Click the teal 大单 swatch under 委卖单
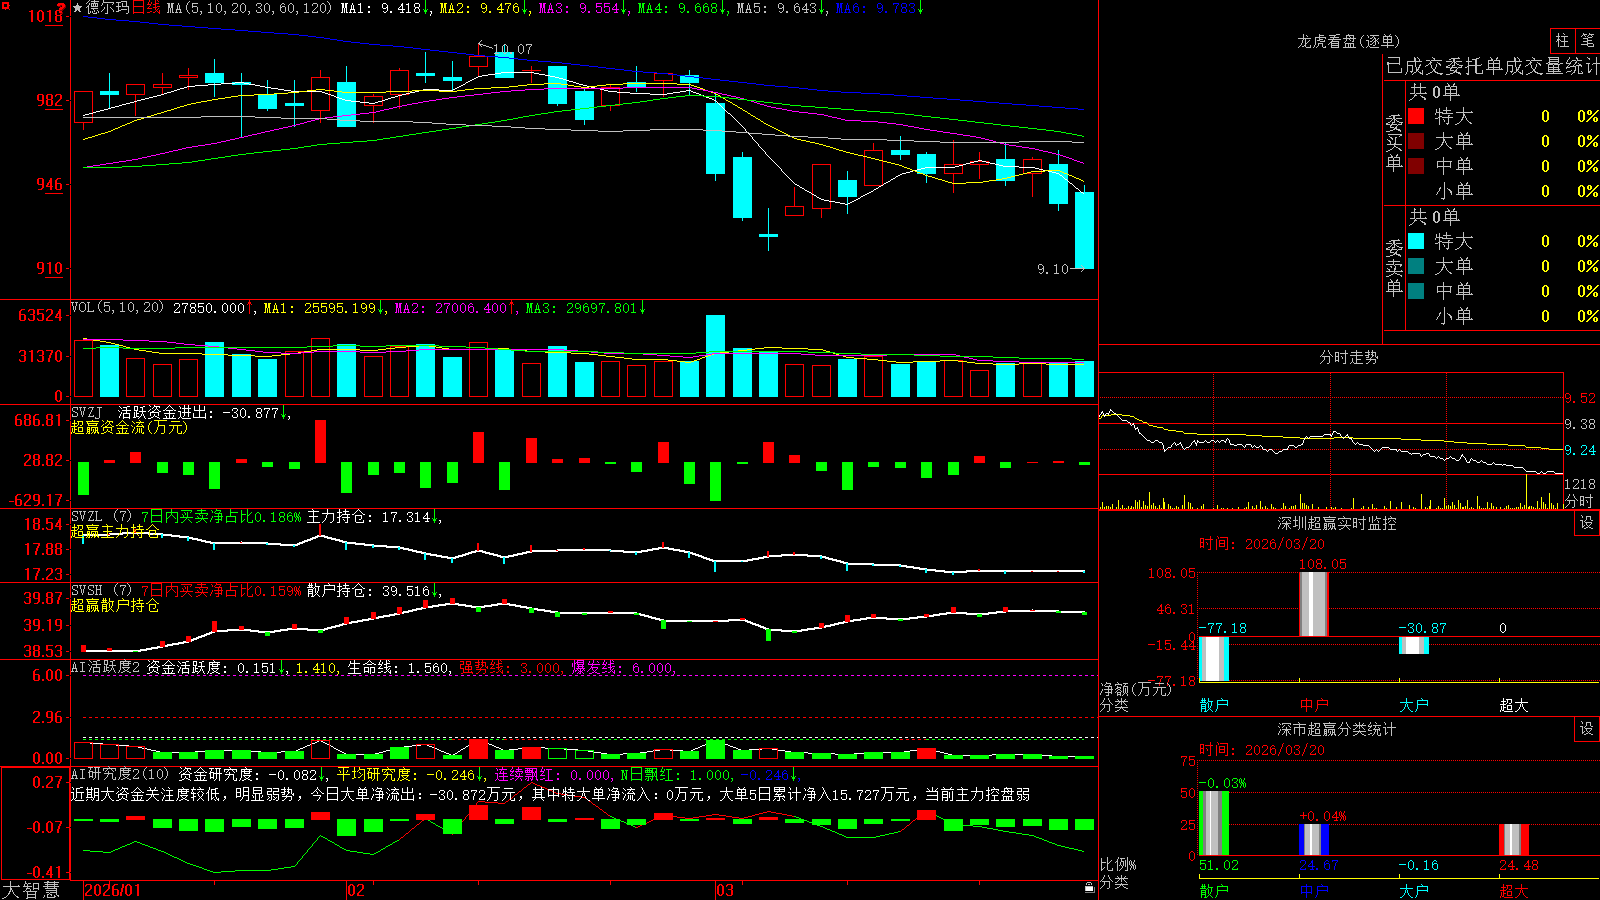The image size is (1600, 900). pos(1416,266)
